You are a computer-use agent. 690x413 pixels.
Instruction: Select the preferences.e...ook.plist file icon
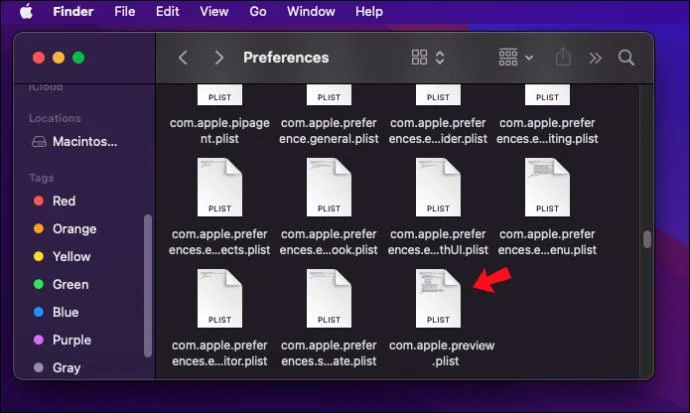329,187
